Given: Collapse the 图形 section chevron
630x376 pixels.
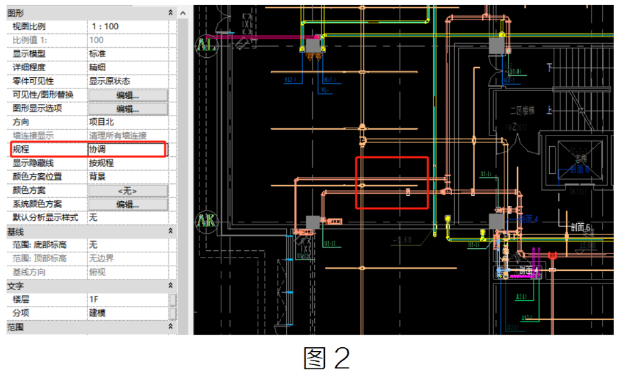Looking at the screenshot, I should (170, 13).
